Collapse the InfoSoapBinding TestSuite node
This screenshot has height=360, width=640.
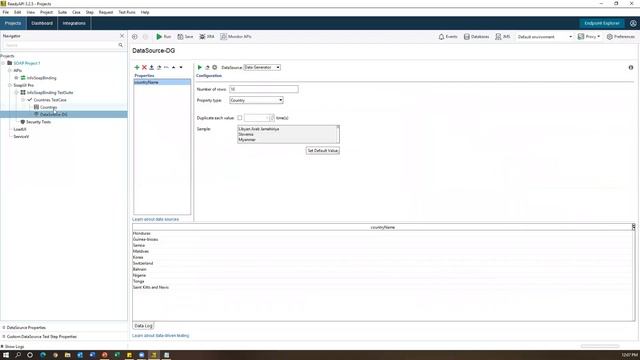pyautogui.click(x=17, y=93)
